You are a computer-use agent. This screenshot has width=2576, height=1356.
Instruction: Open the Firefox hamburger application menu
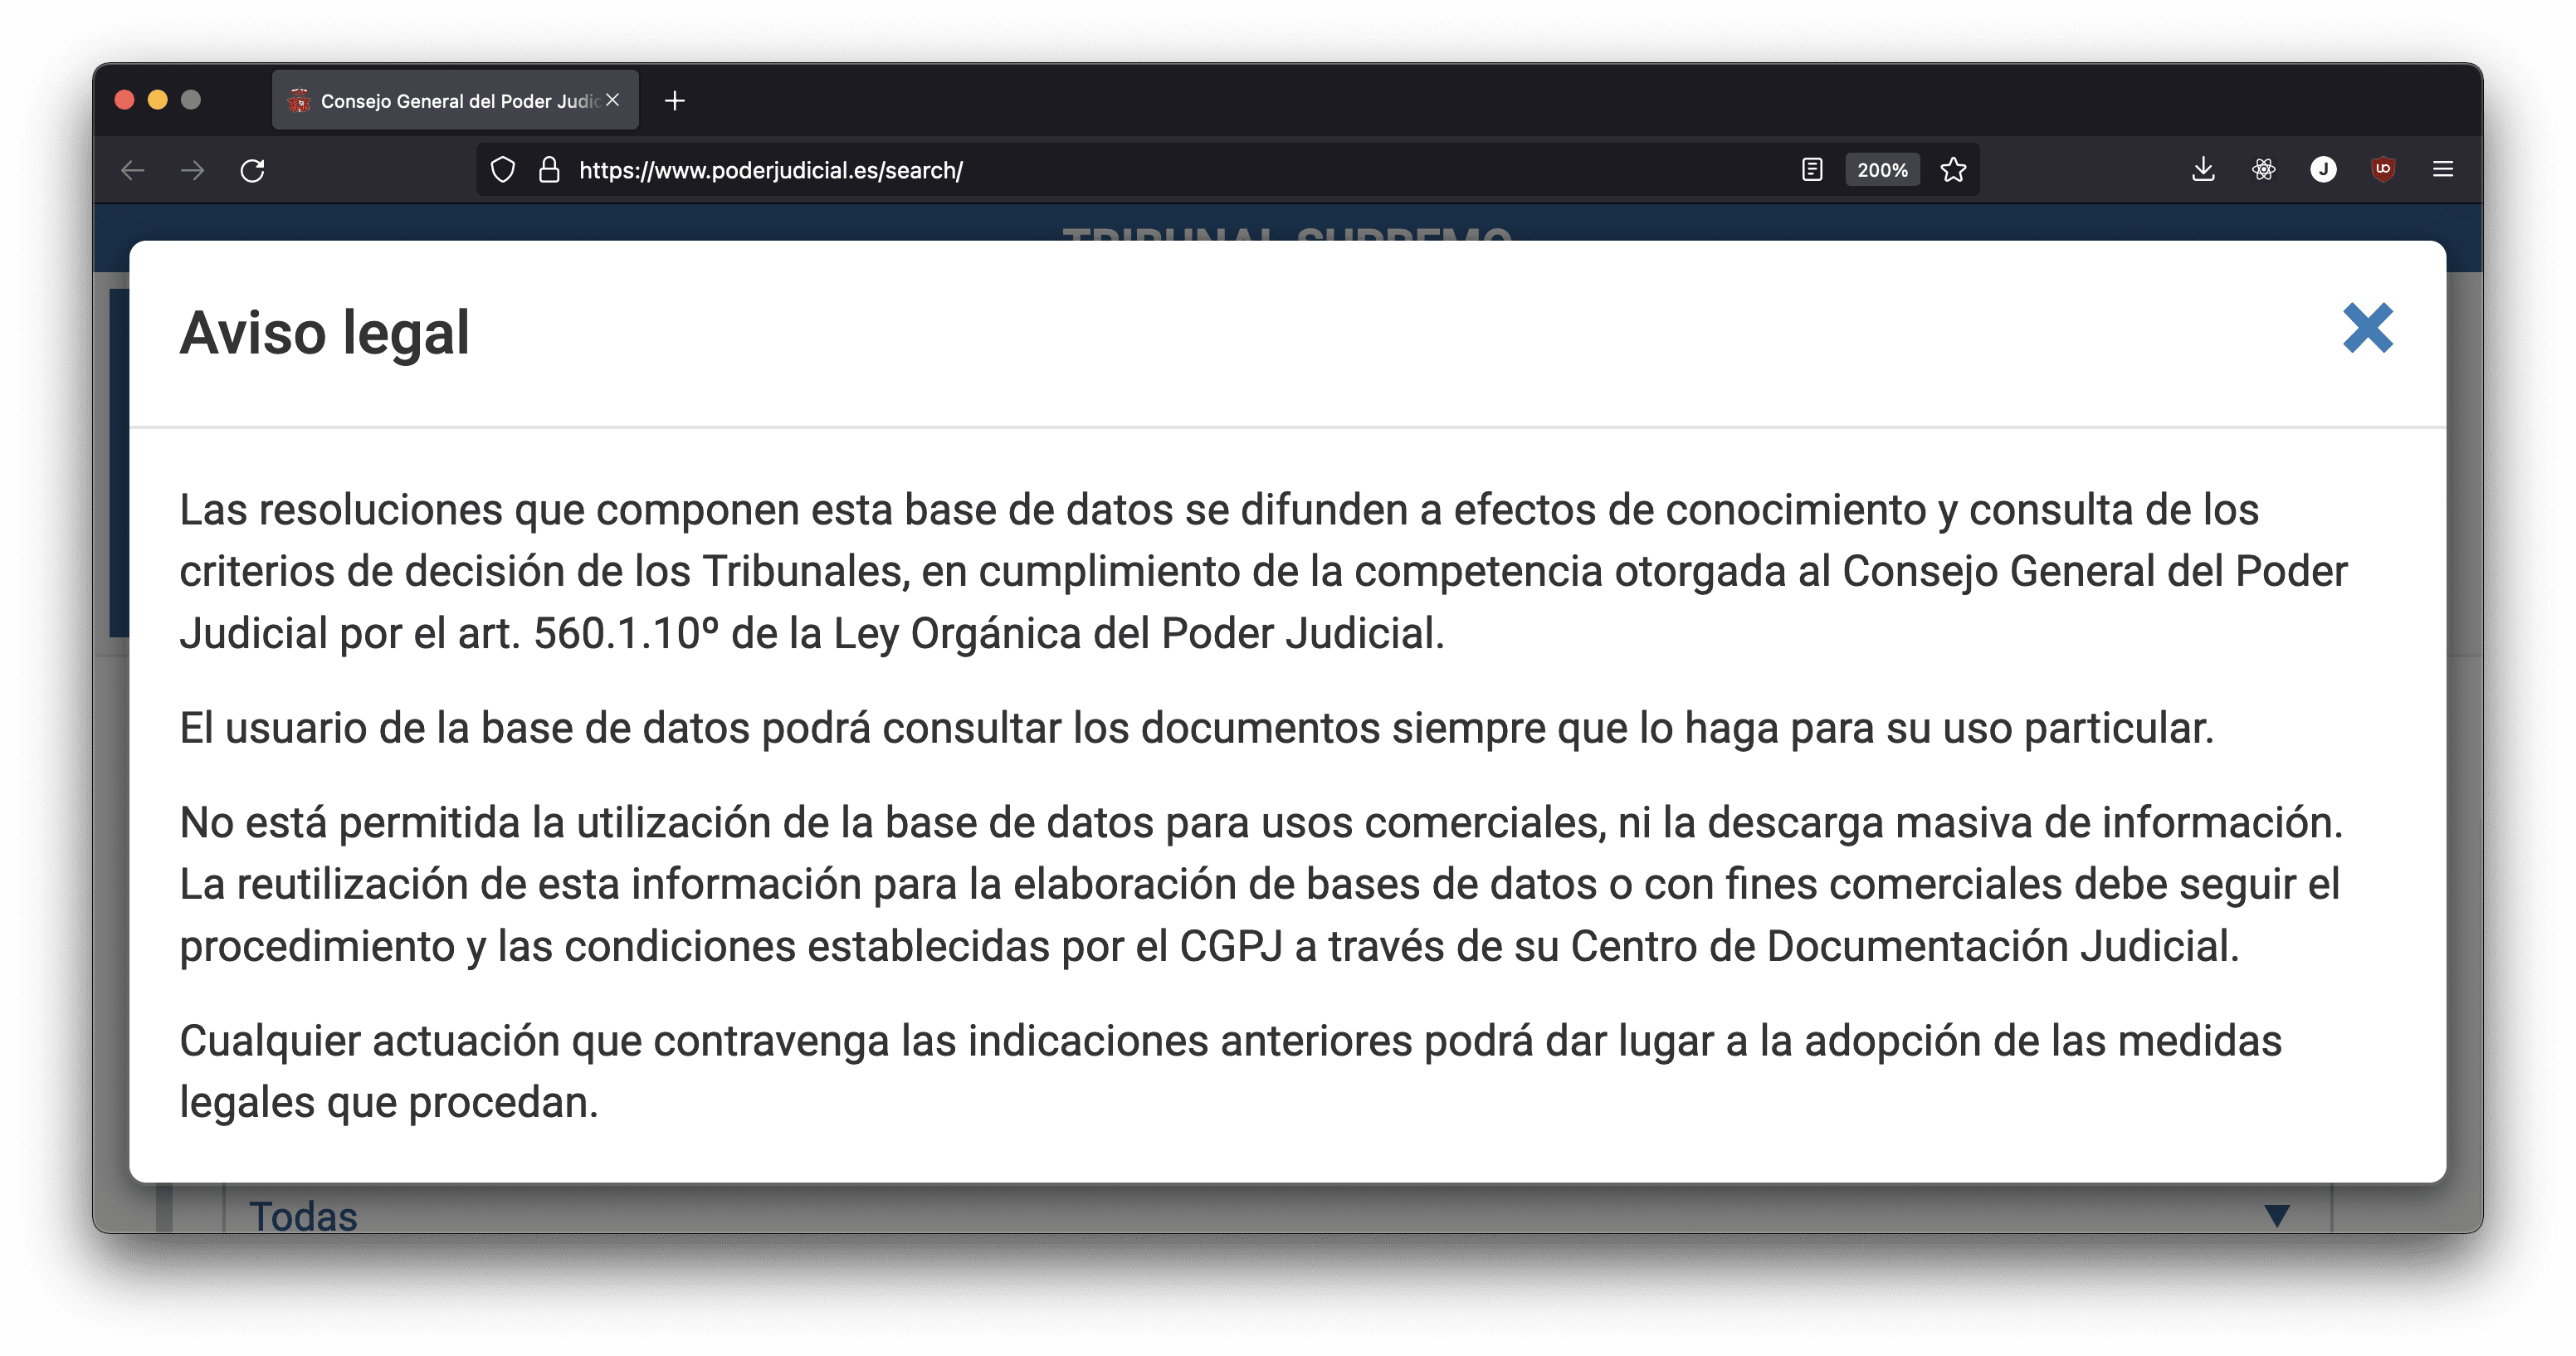(2443, 170)
